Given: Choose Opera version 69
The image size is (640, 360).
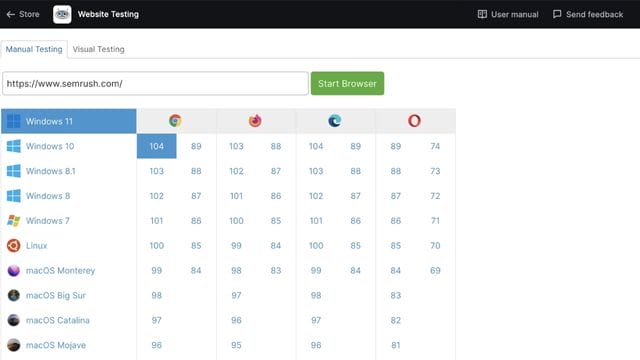Looking at the screenshot, I should click(x=435, y=271).
